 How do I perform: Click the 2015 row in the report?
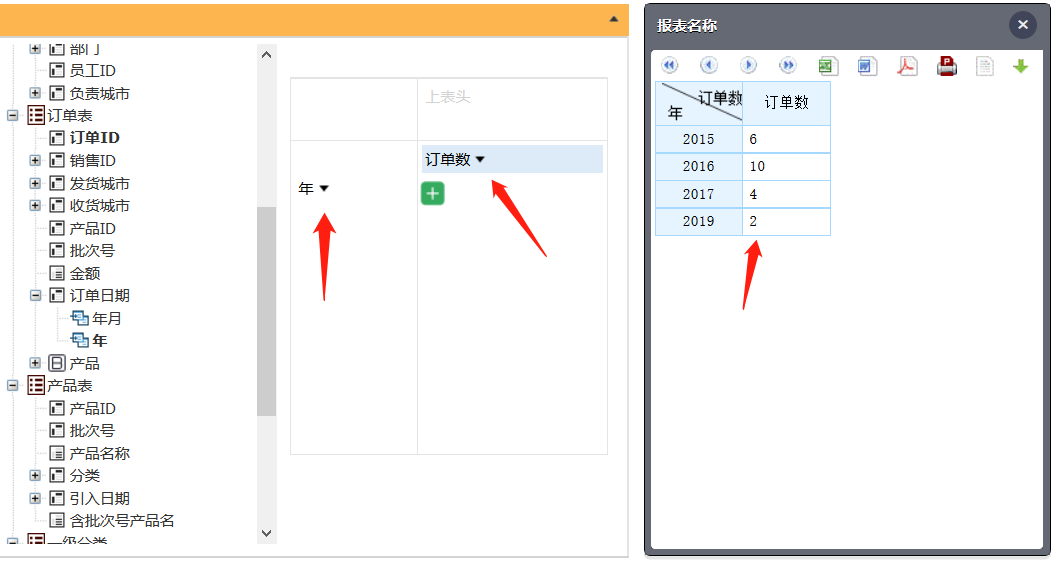[742, 139]
